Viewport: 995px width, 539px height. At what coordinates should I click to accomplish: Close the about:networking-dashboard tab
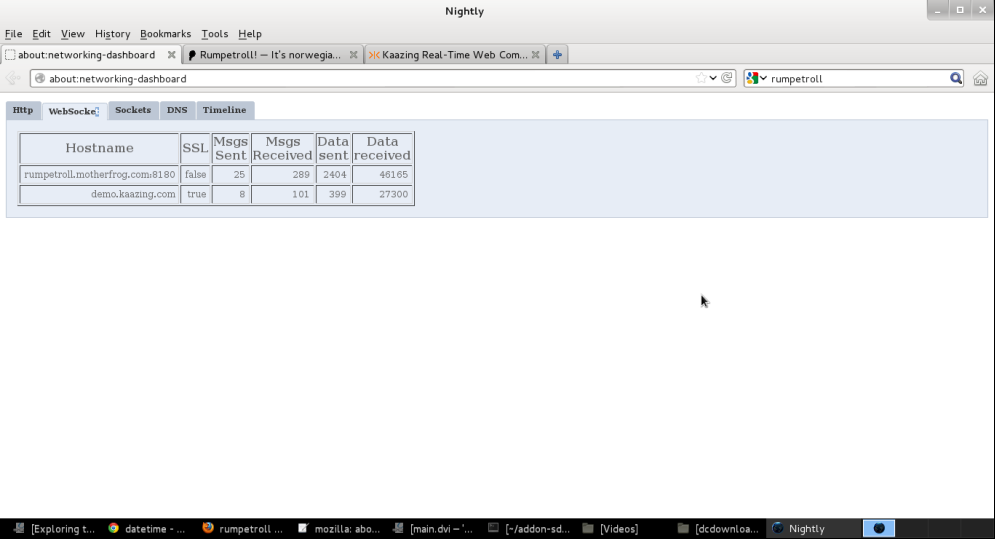click(x=171, y=55)
